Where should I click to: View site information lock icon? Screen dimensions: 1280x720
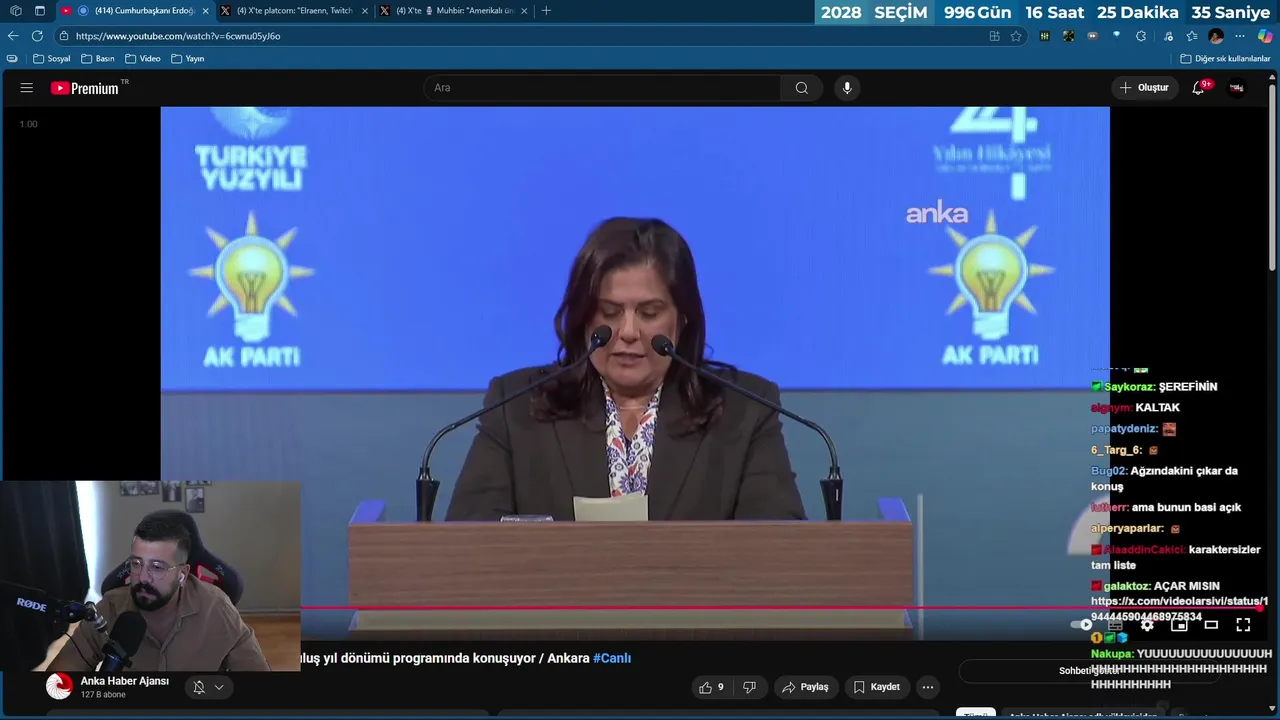click(64, 36)
